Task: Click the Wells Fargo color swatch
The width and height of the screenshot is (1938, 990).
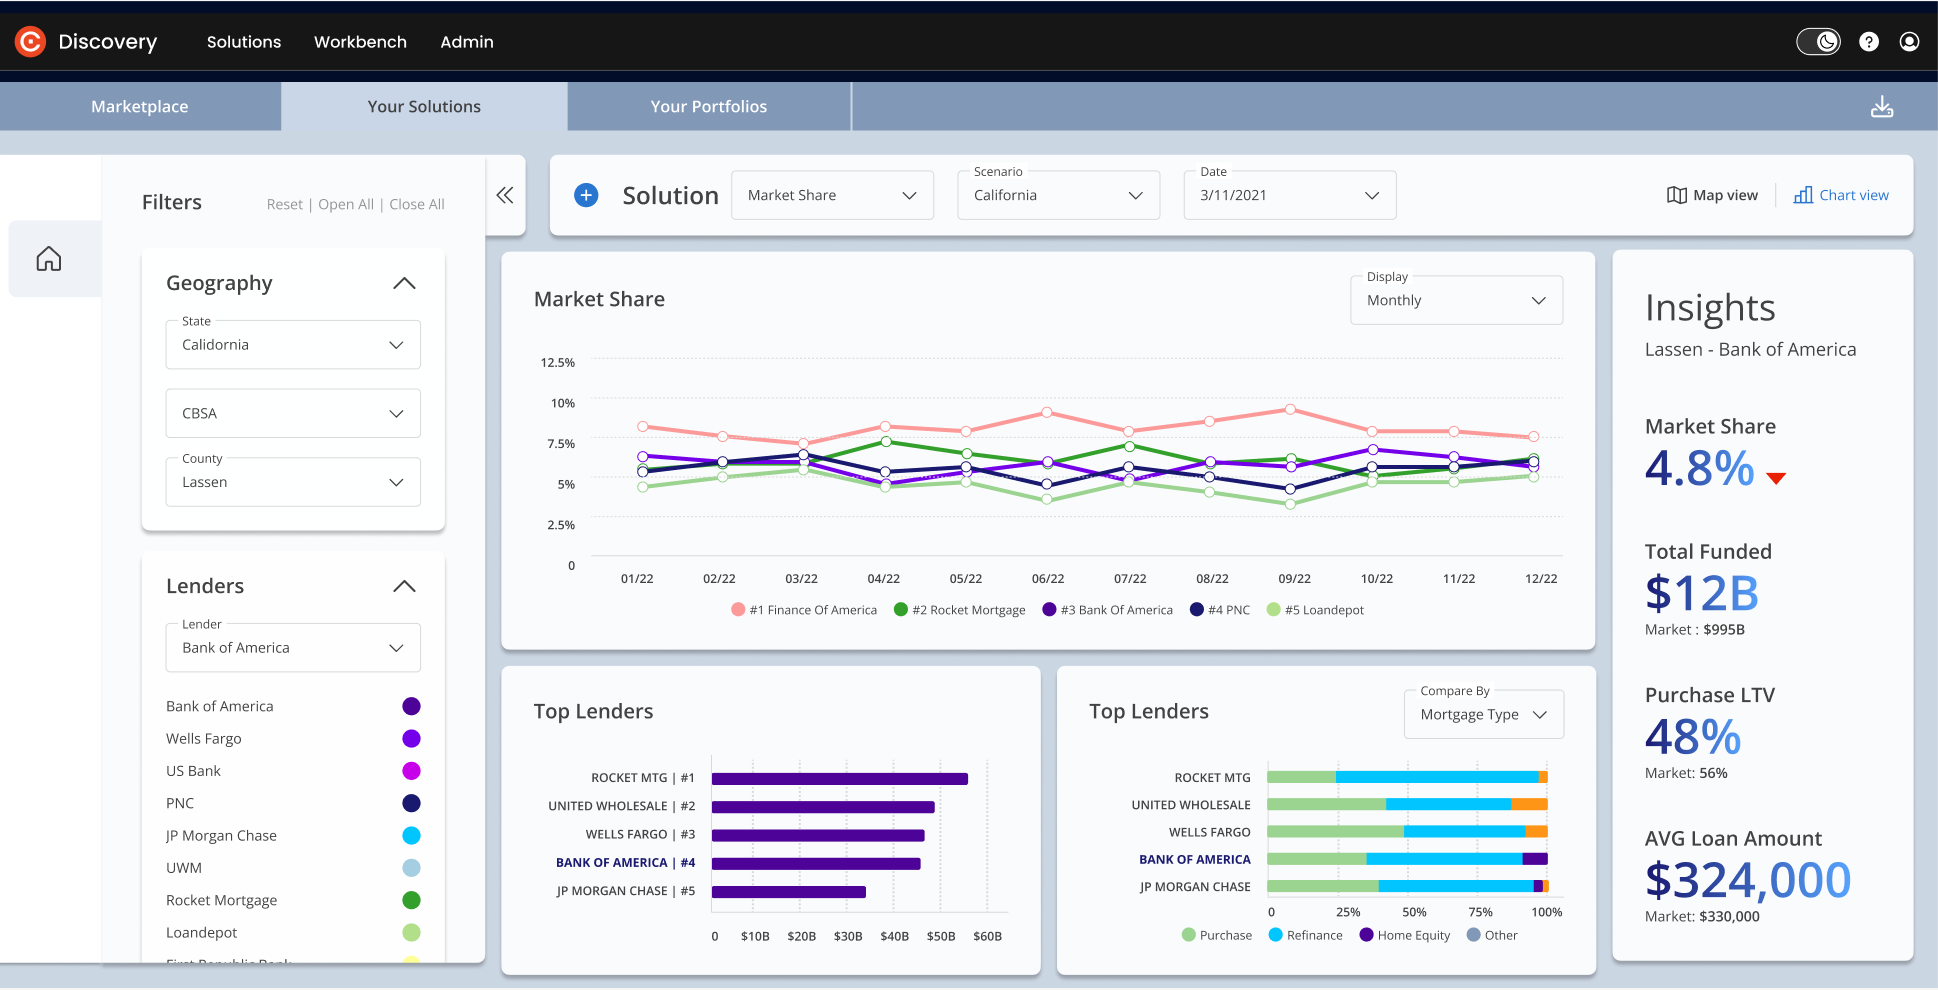Action: [411, 738]
